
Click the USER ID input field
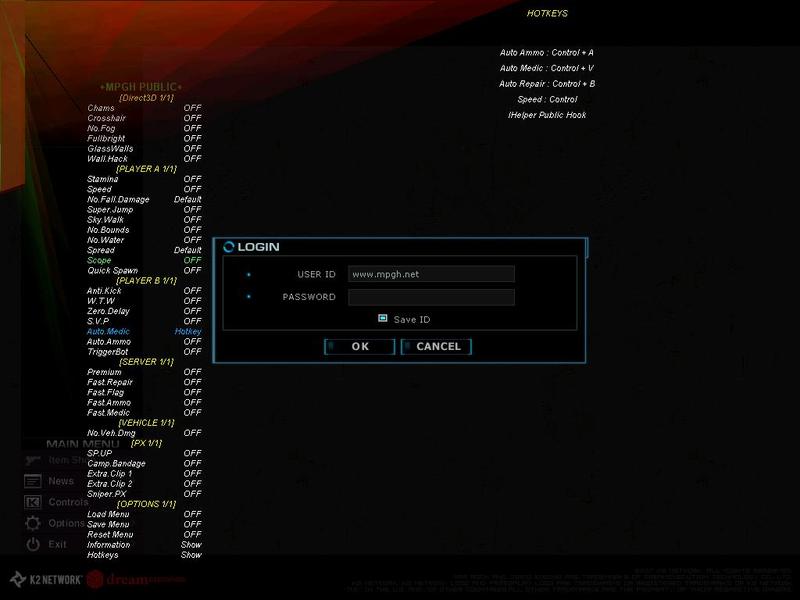(431, 274)
